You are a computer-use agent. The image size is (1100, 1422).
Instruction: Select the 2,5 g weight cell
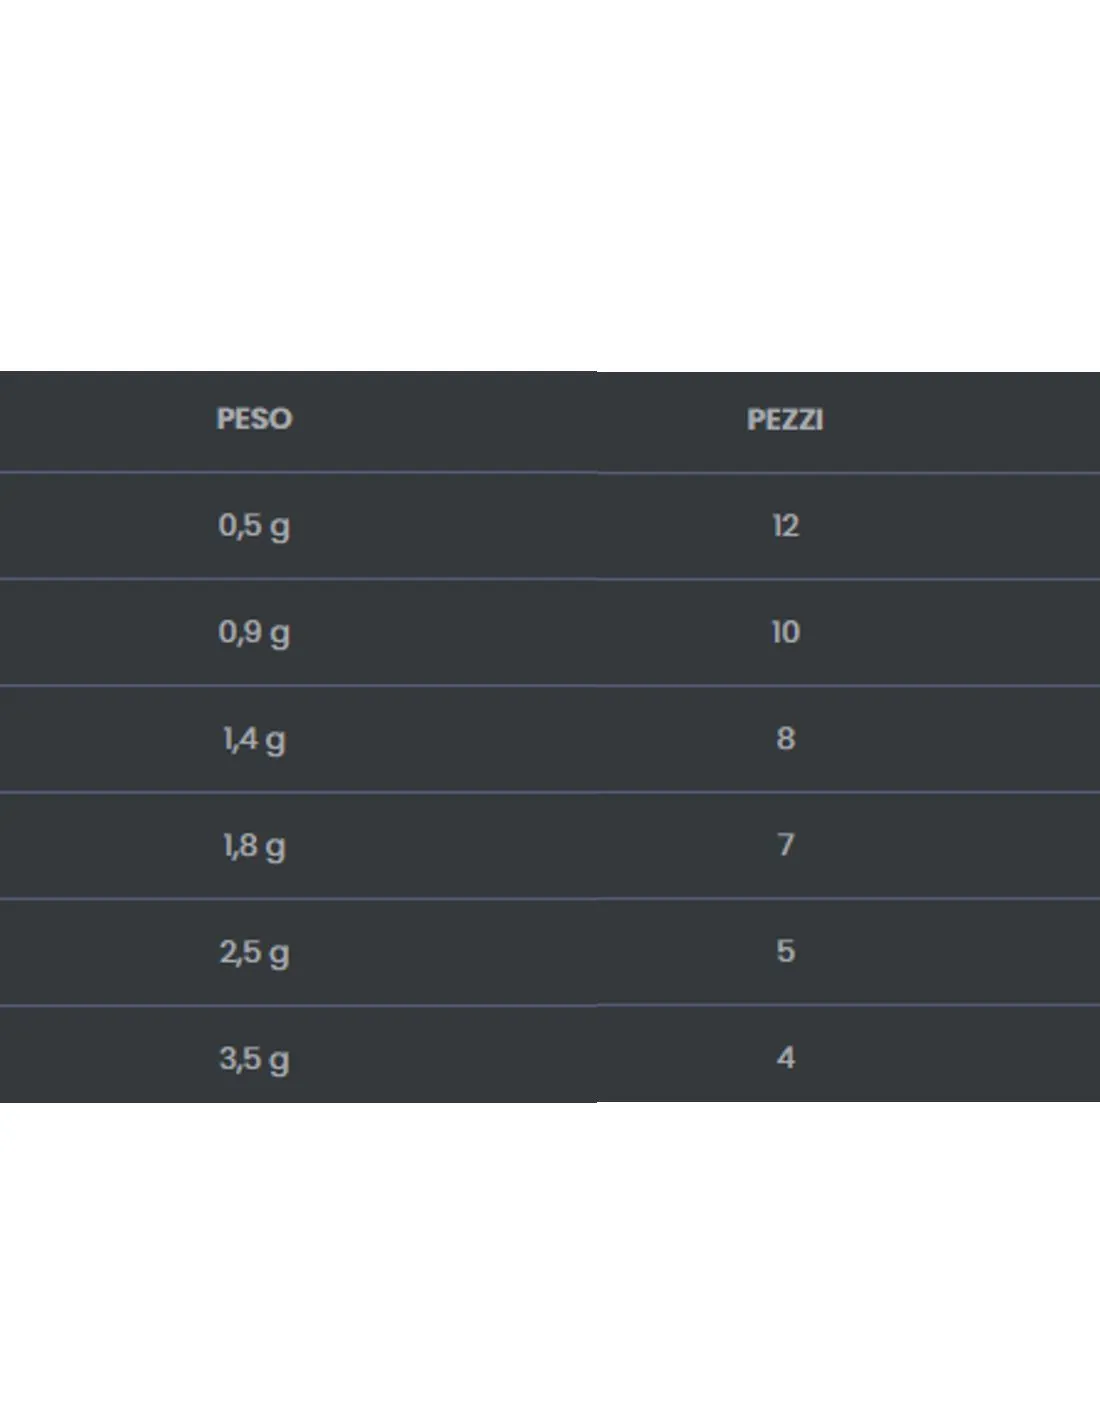coord(254,952)
